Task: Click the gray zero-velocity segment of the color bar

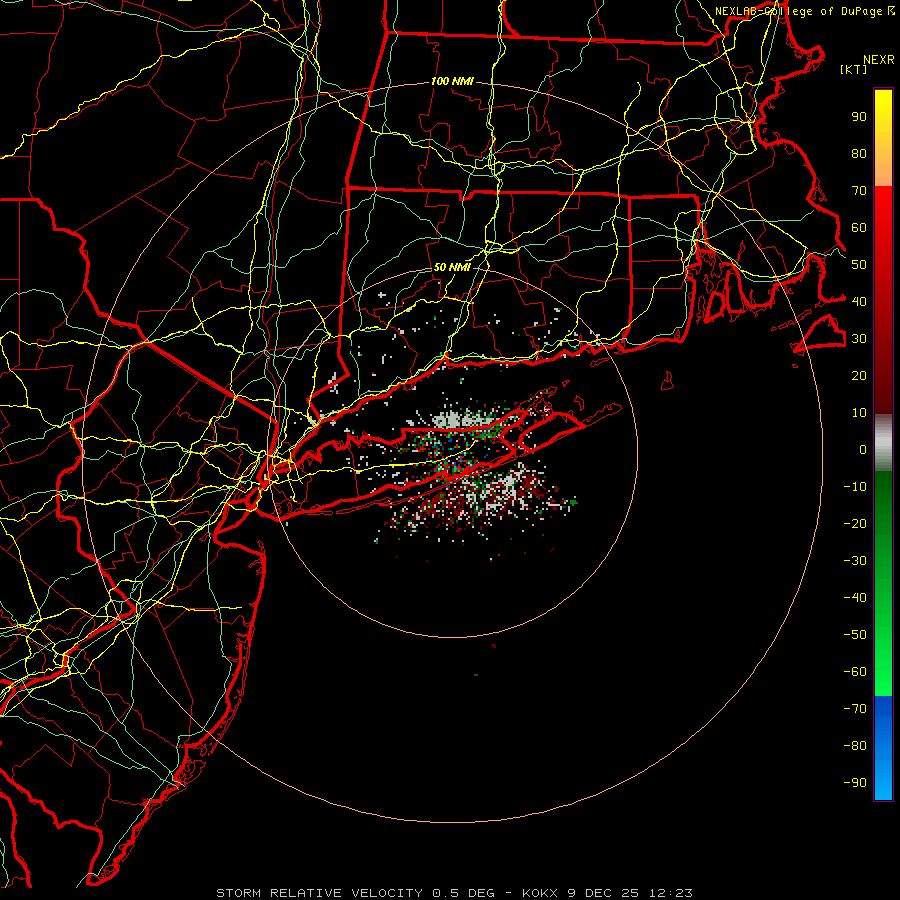Action: tap(883, 443)
